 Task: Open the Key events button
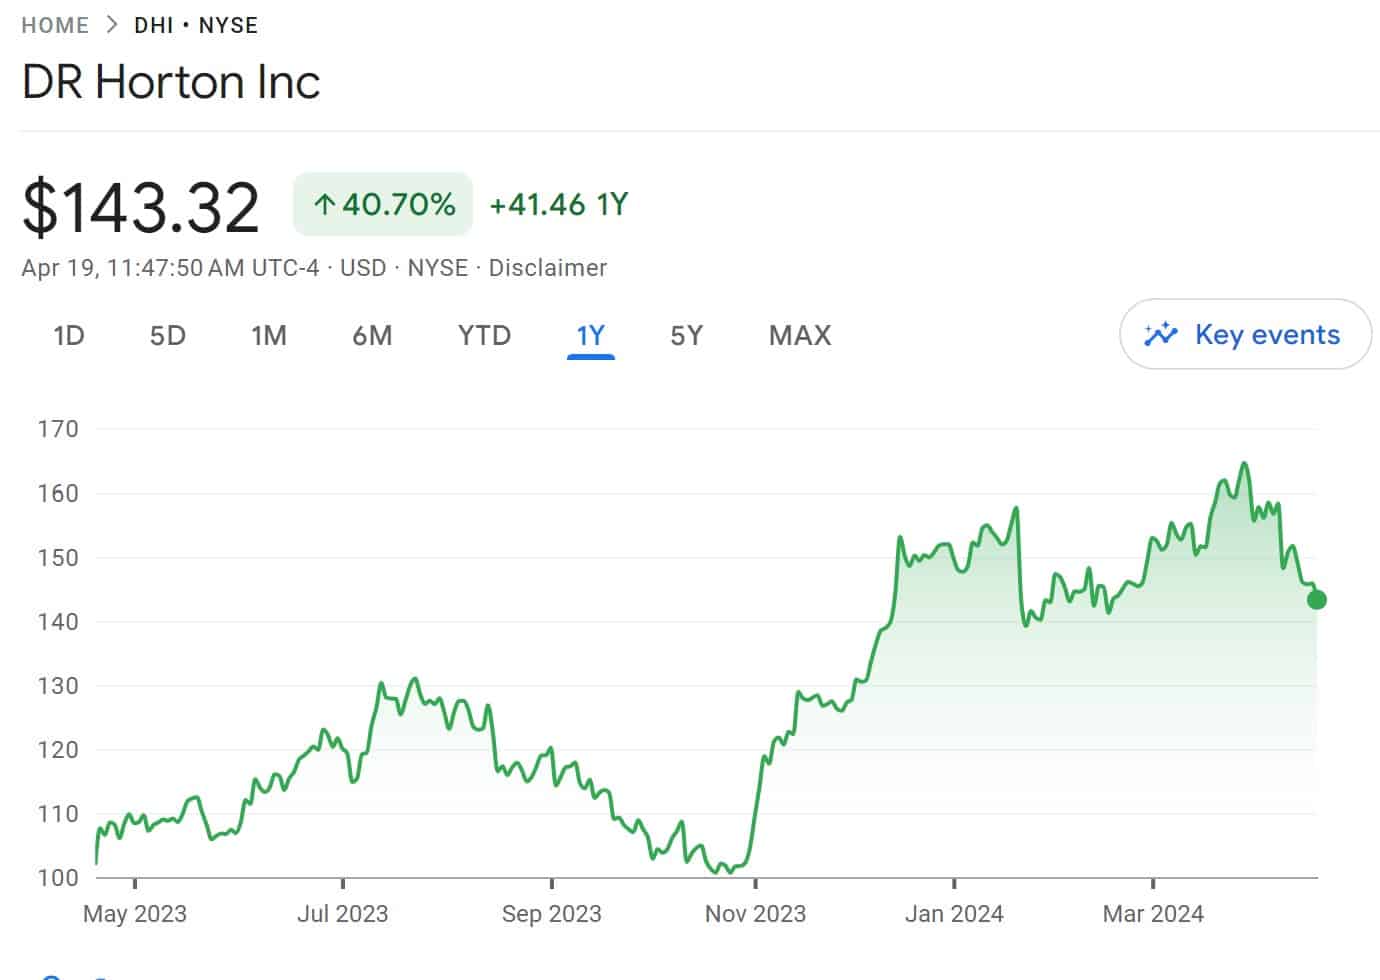[1245, 334]
